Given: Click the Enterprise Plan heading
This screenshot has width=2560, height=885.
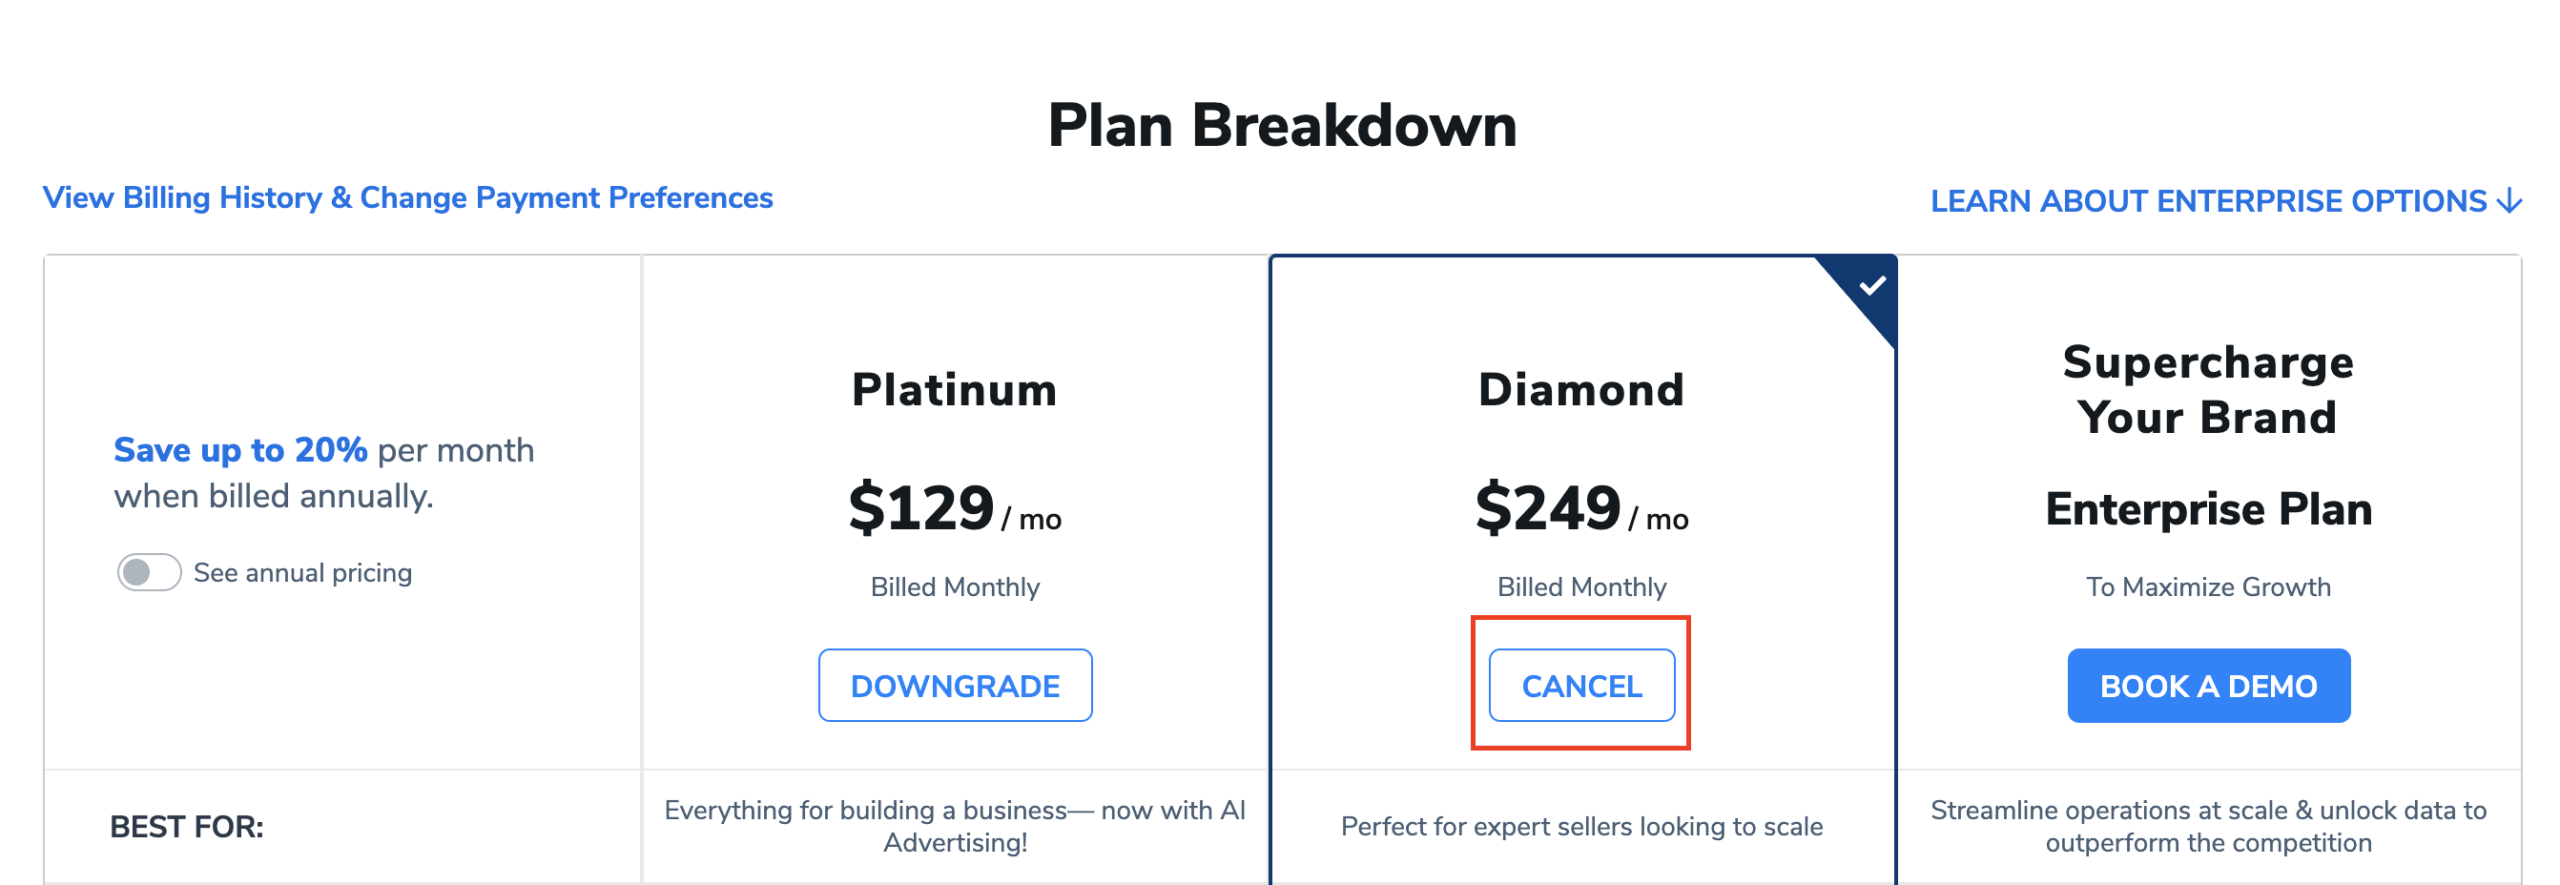Looking at the screenshot, I should coord(2207,509).
